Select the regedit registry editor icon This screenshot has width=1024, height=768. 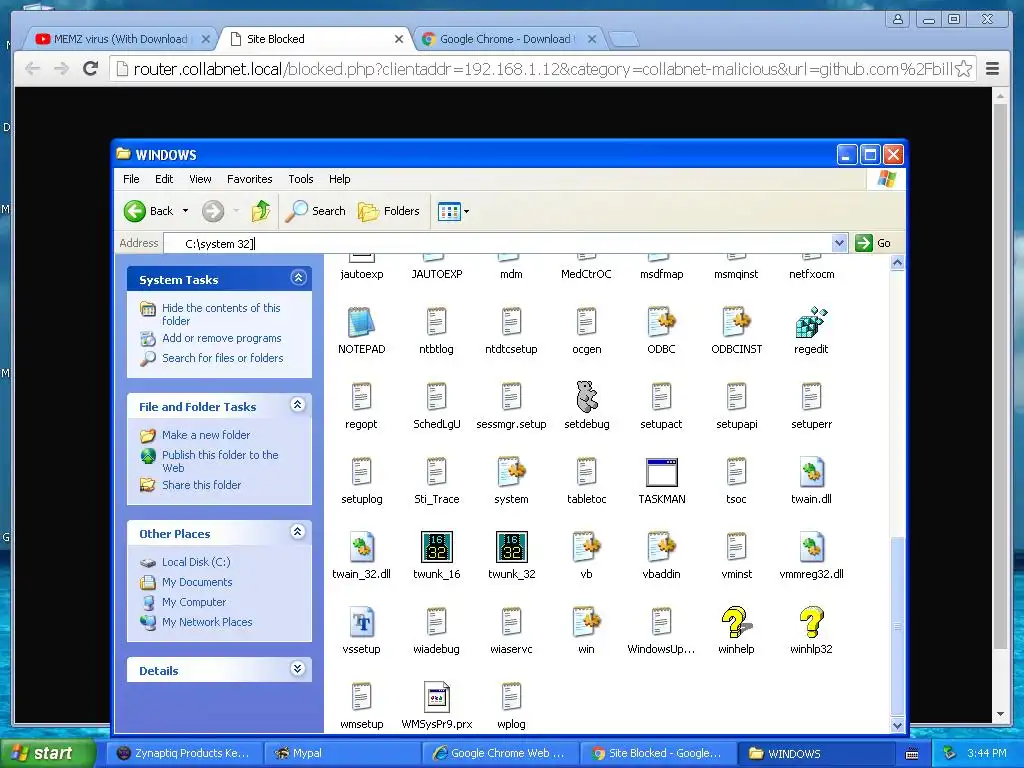tap(811, 322)
